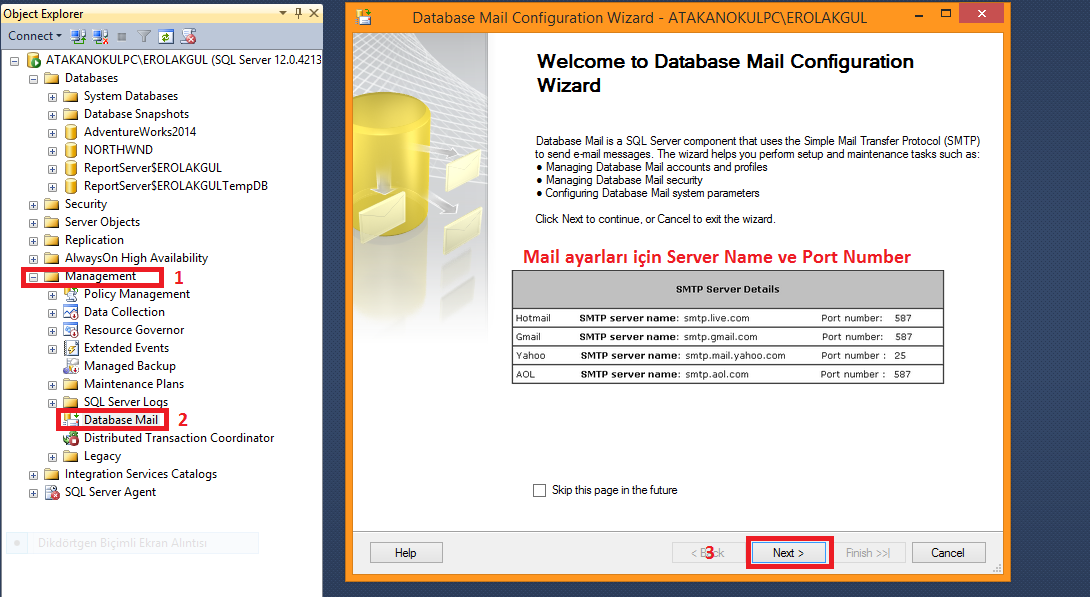Click the Cancel button in wizard
The height and width of the screenshot is (597, 1090).
click(x=947, y=553)
